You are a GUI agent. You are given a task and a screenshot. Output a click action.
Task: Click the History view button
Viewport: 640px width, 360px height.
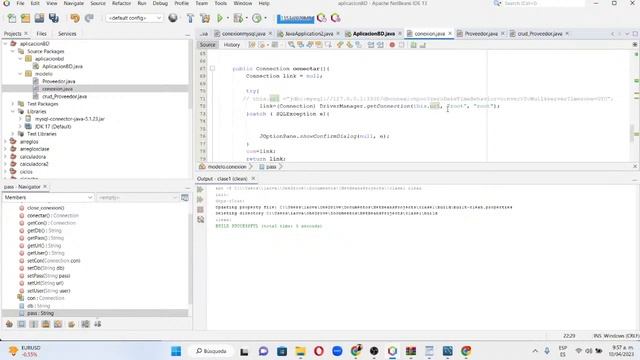click(x=231, y=45)
